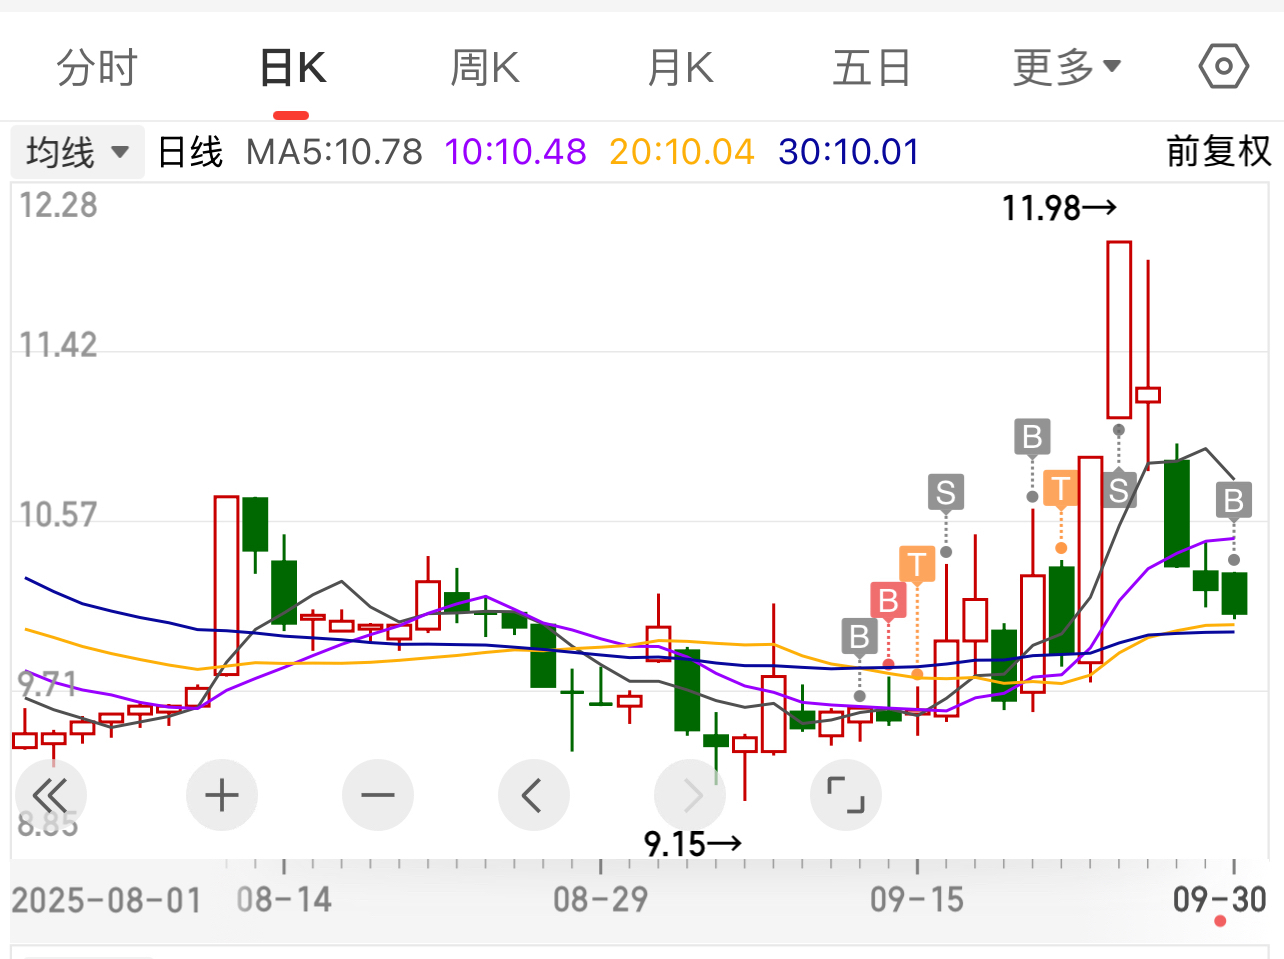Select the 日K daily candlestick tab
This screenshot has width=1284, height=959.
(292, 68)
